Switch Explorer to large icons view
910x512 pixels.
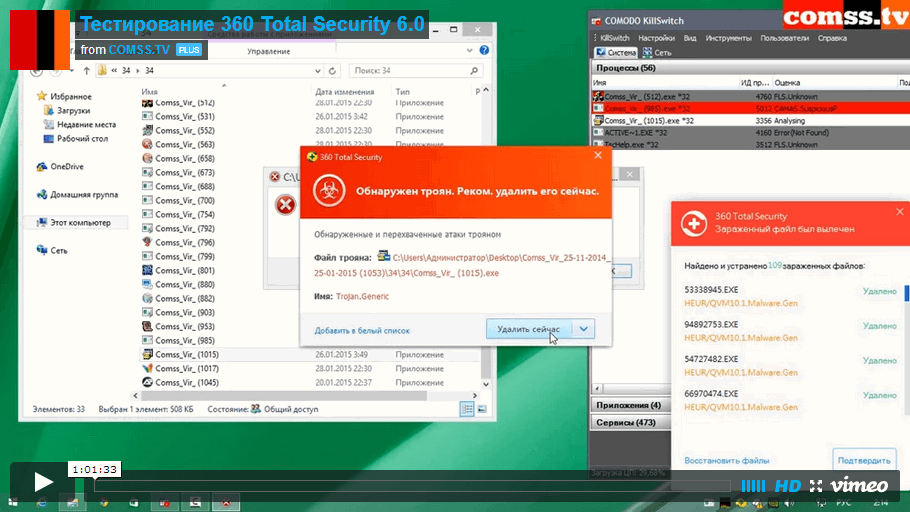click(x=482, y=409)
